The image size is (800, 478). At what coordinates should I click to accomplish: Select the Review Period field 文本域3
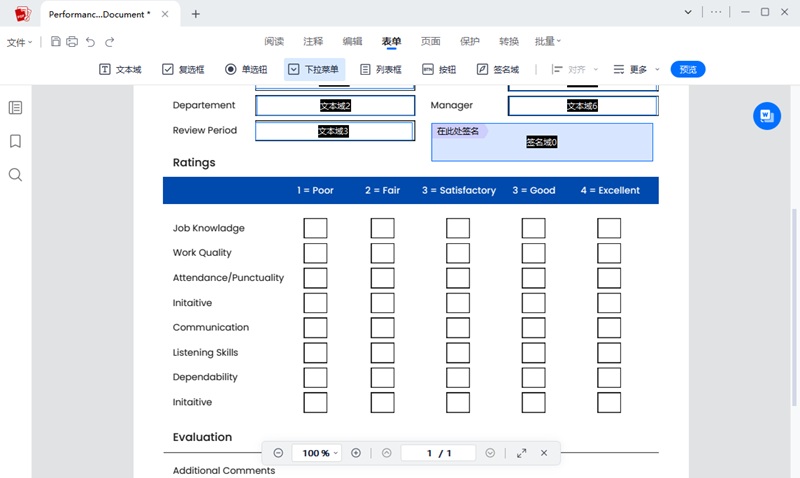[x=335, y=131]
